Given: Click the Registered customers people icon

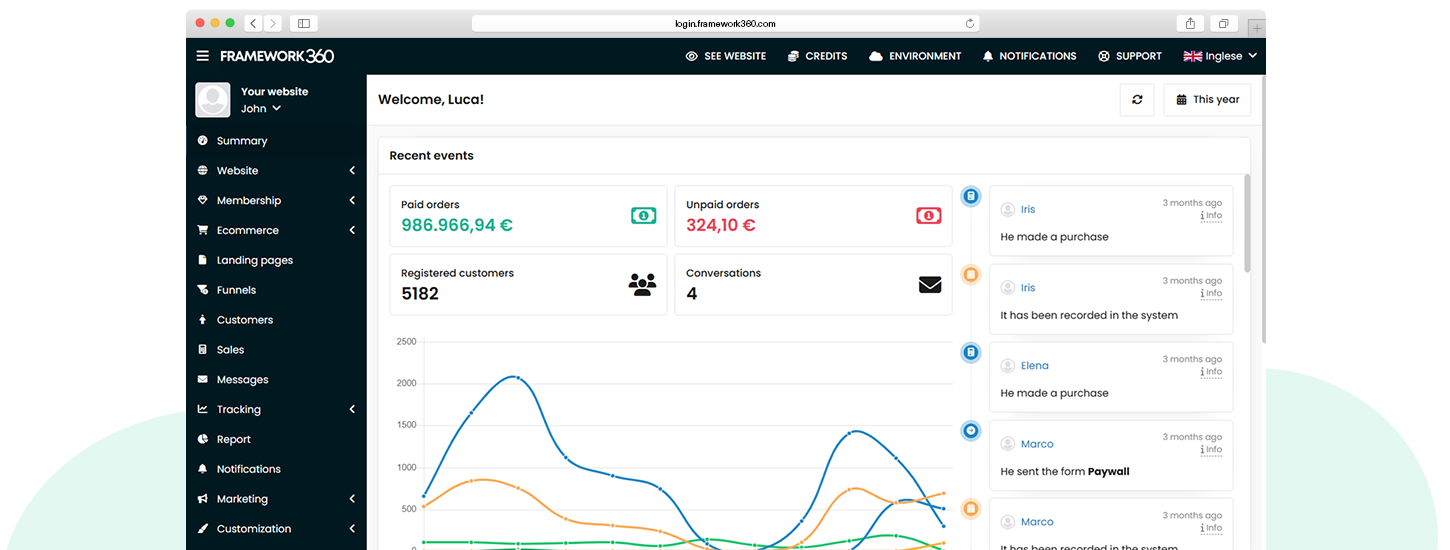Looking at the screenshot, I should coord(643,284).
